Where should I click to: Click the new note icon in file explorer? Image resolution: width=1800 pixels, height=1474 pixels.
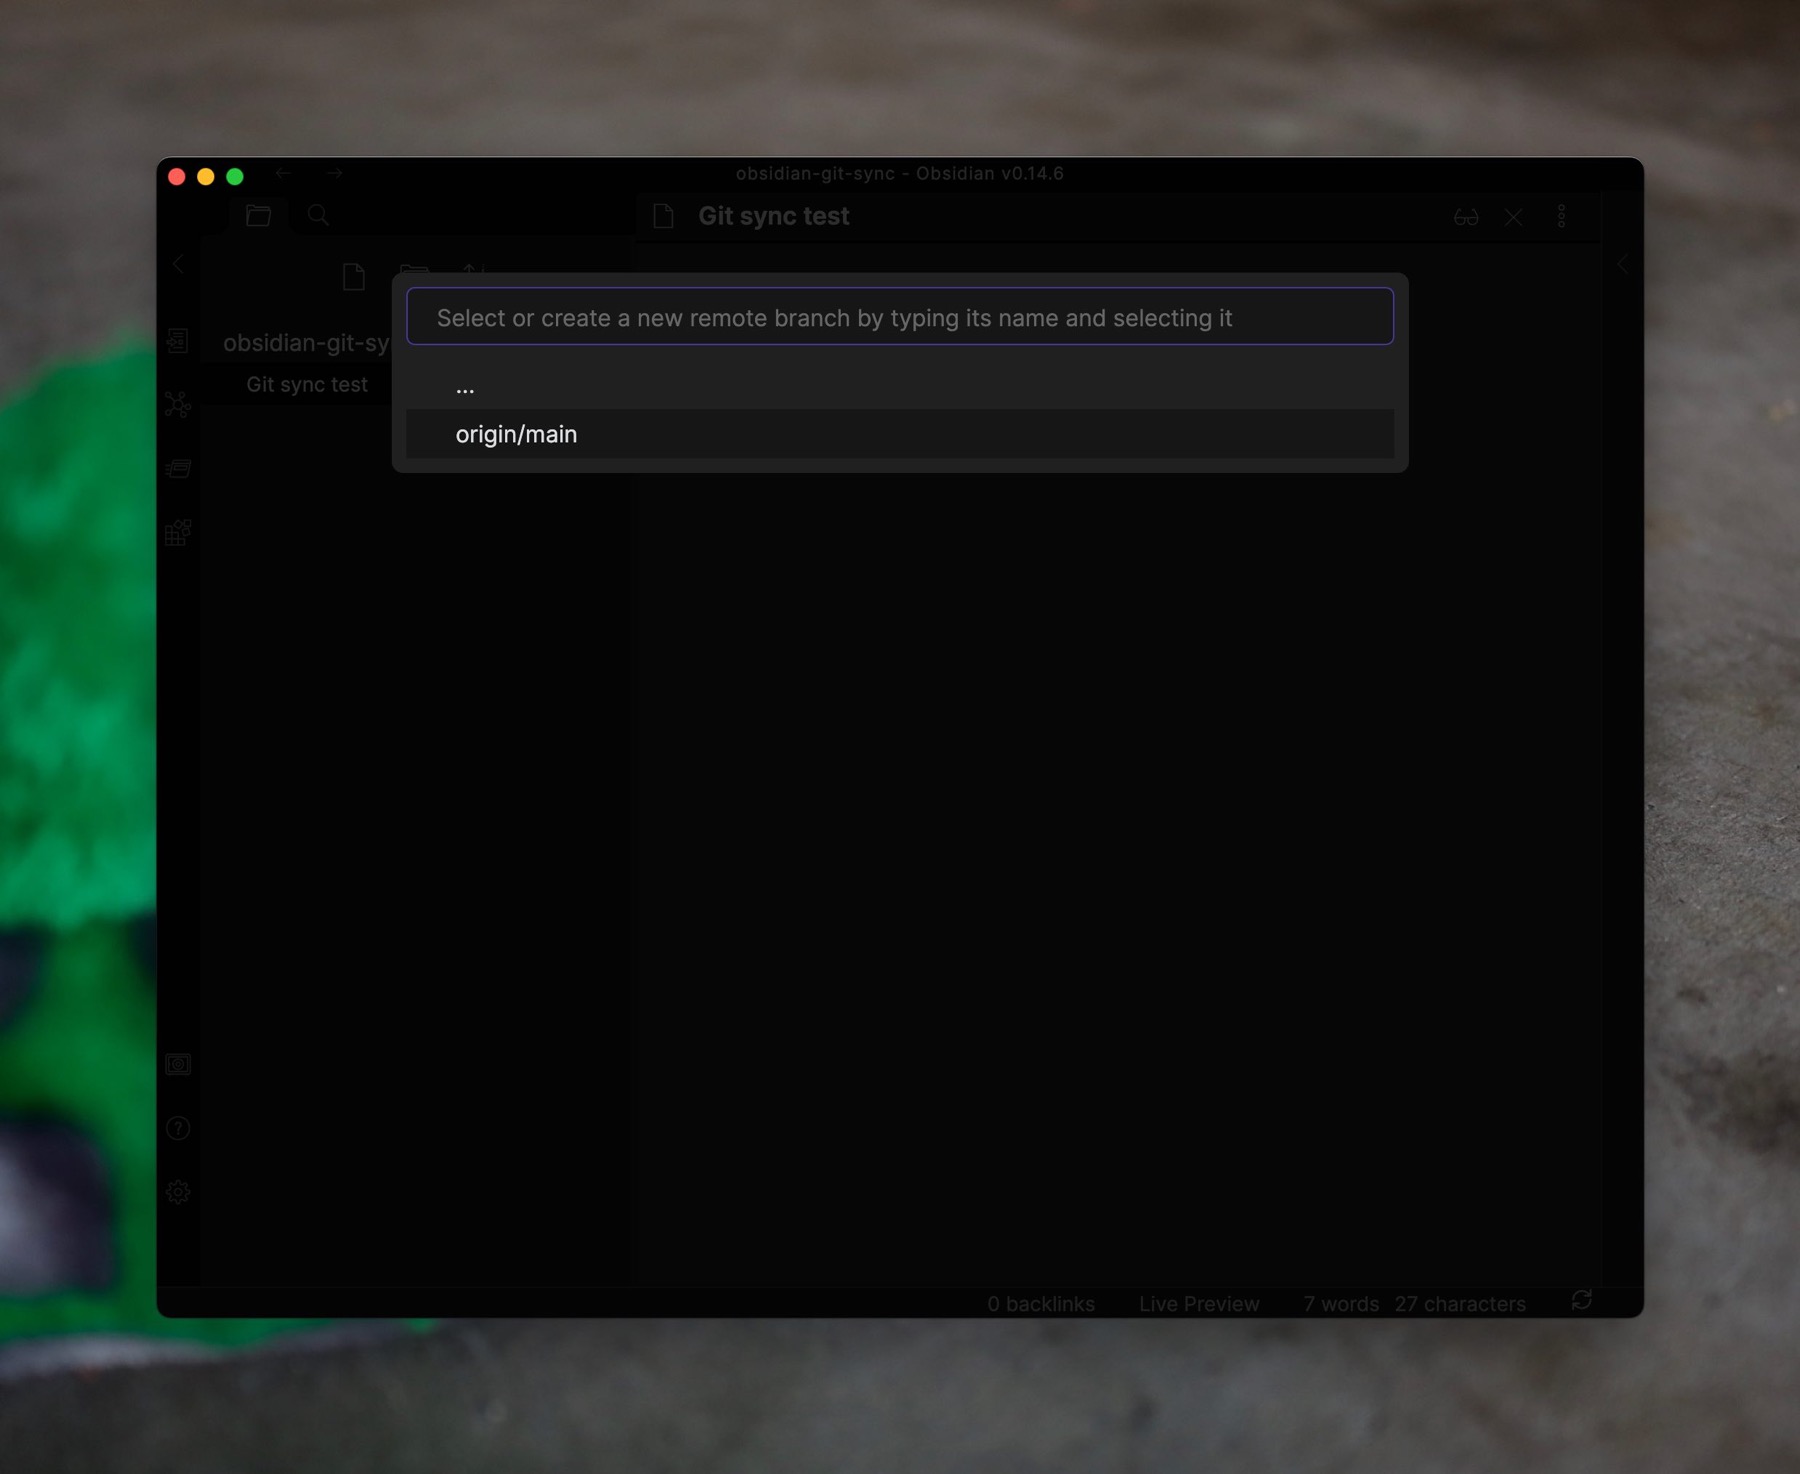pyautogui.click(x=353, y=277)
